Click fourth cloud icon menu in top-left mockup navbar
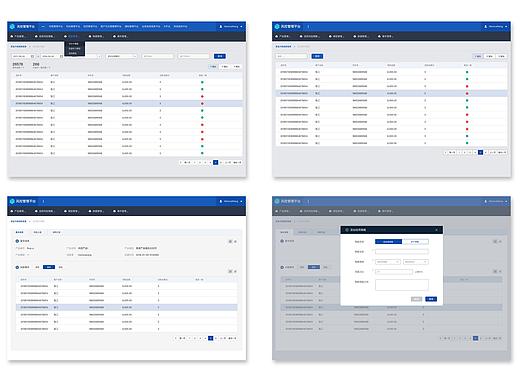Image resolution: width=520 pixels, height=390 pixels. [x=96, y=36]
